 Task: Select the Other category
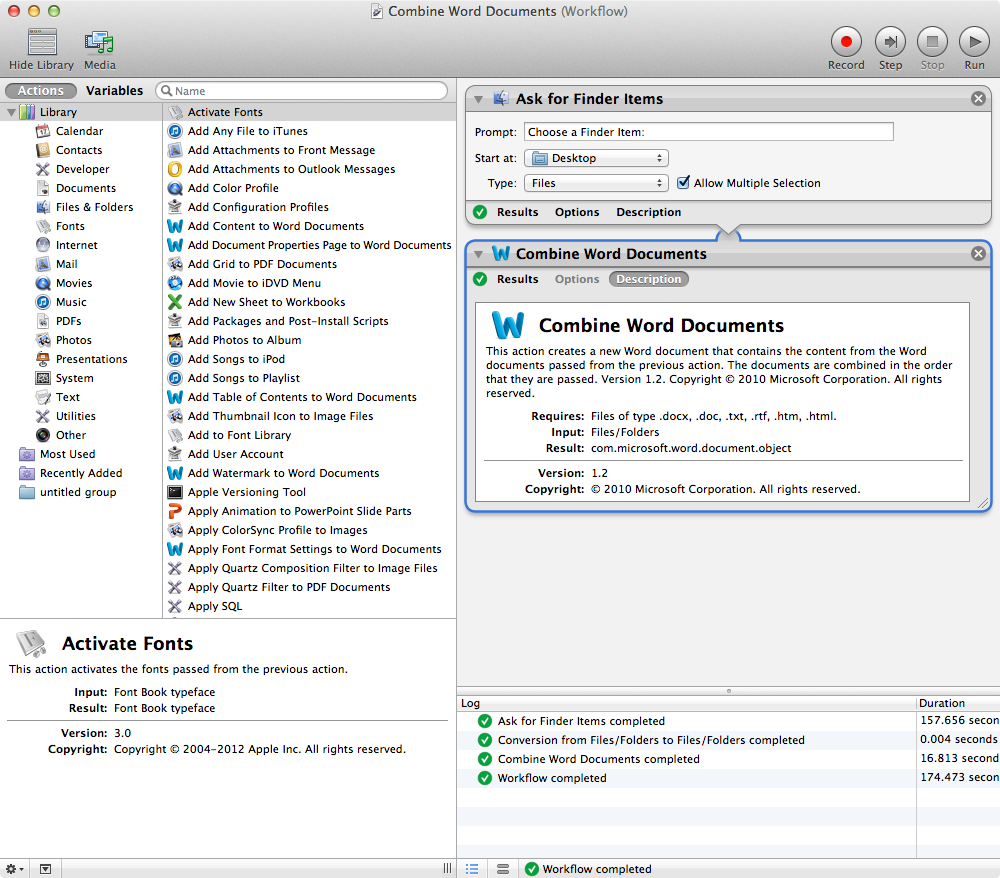point(71,435)
